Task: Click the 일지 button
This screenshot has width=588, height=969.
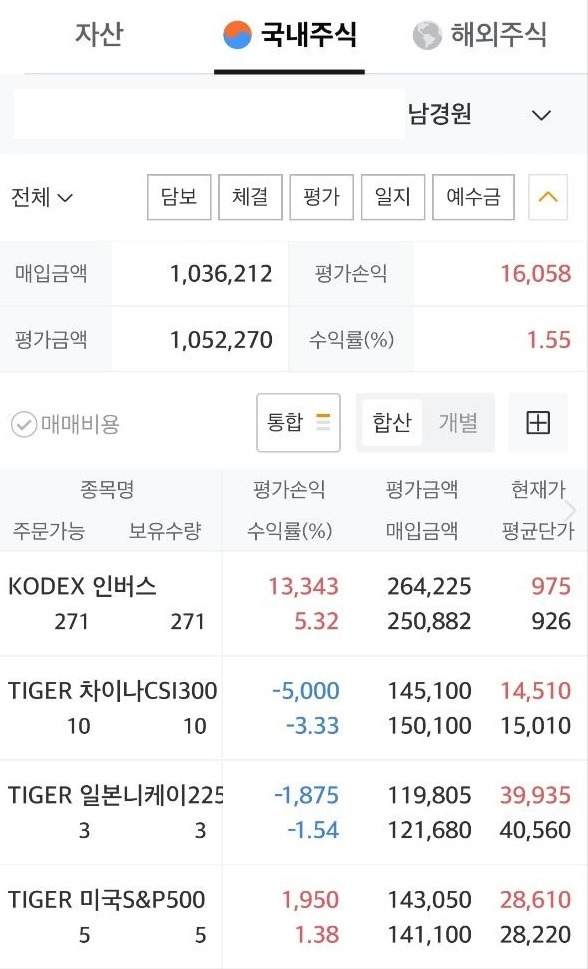Action: [393, 197]
